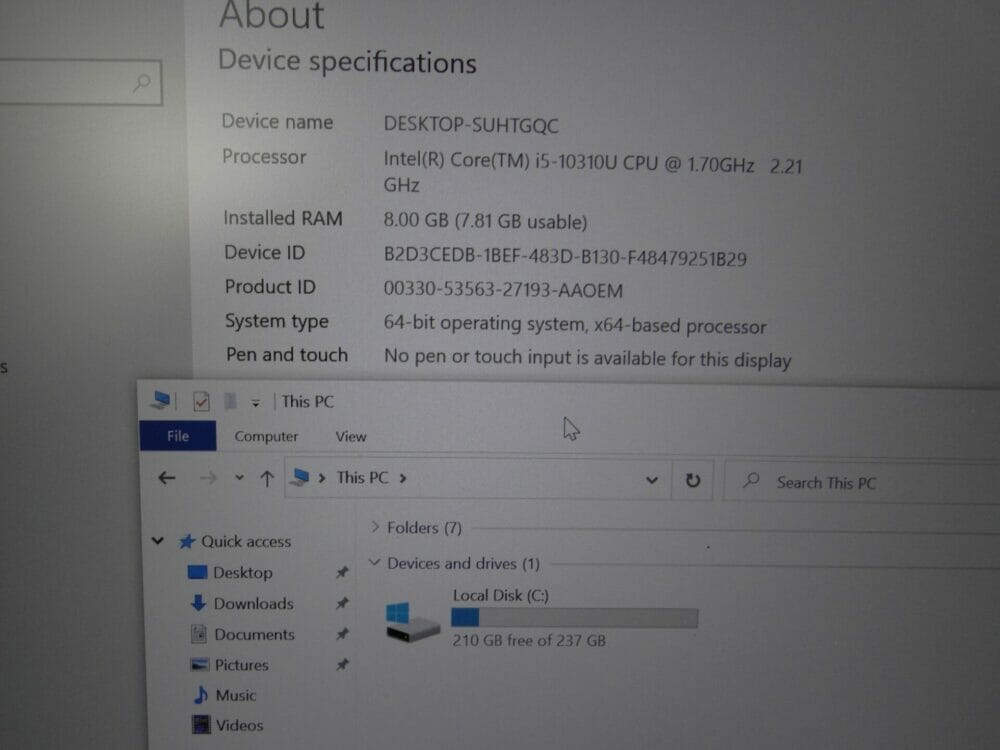Open the address bar history dropdown

(651, 480)
